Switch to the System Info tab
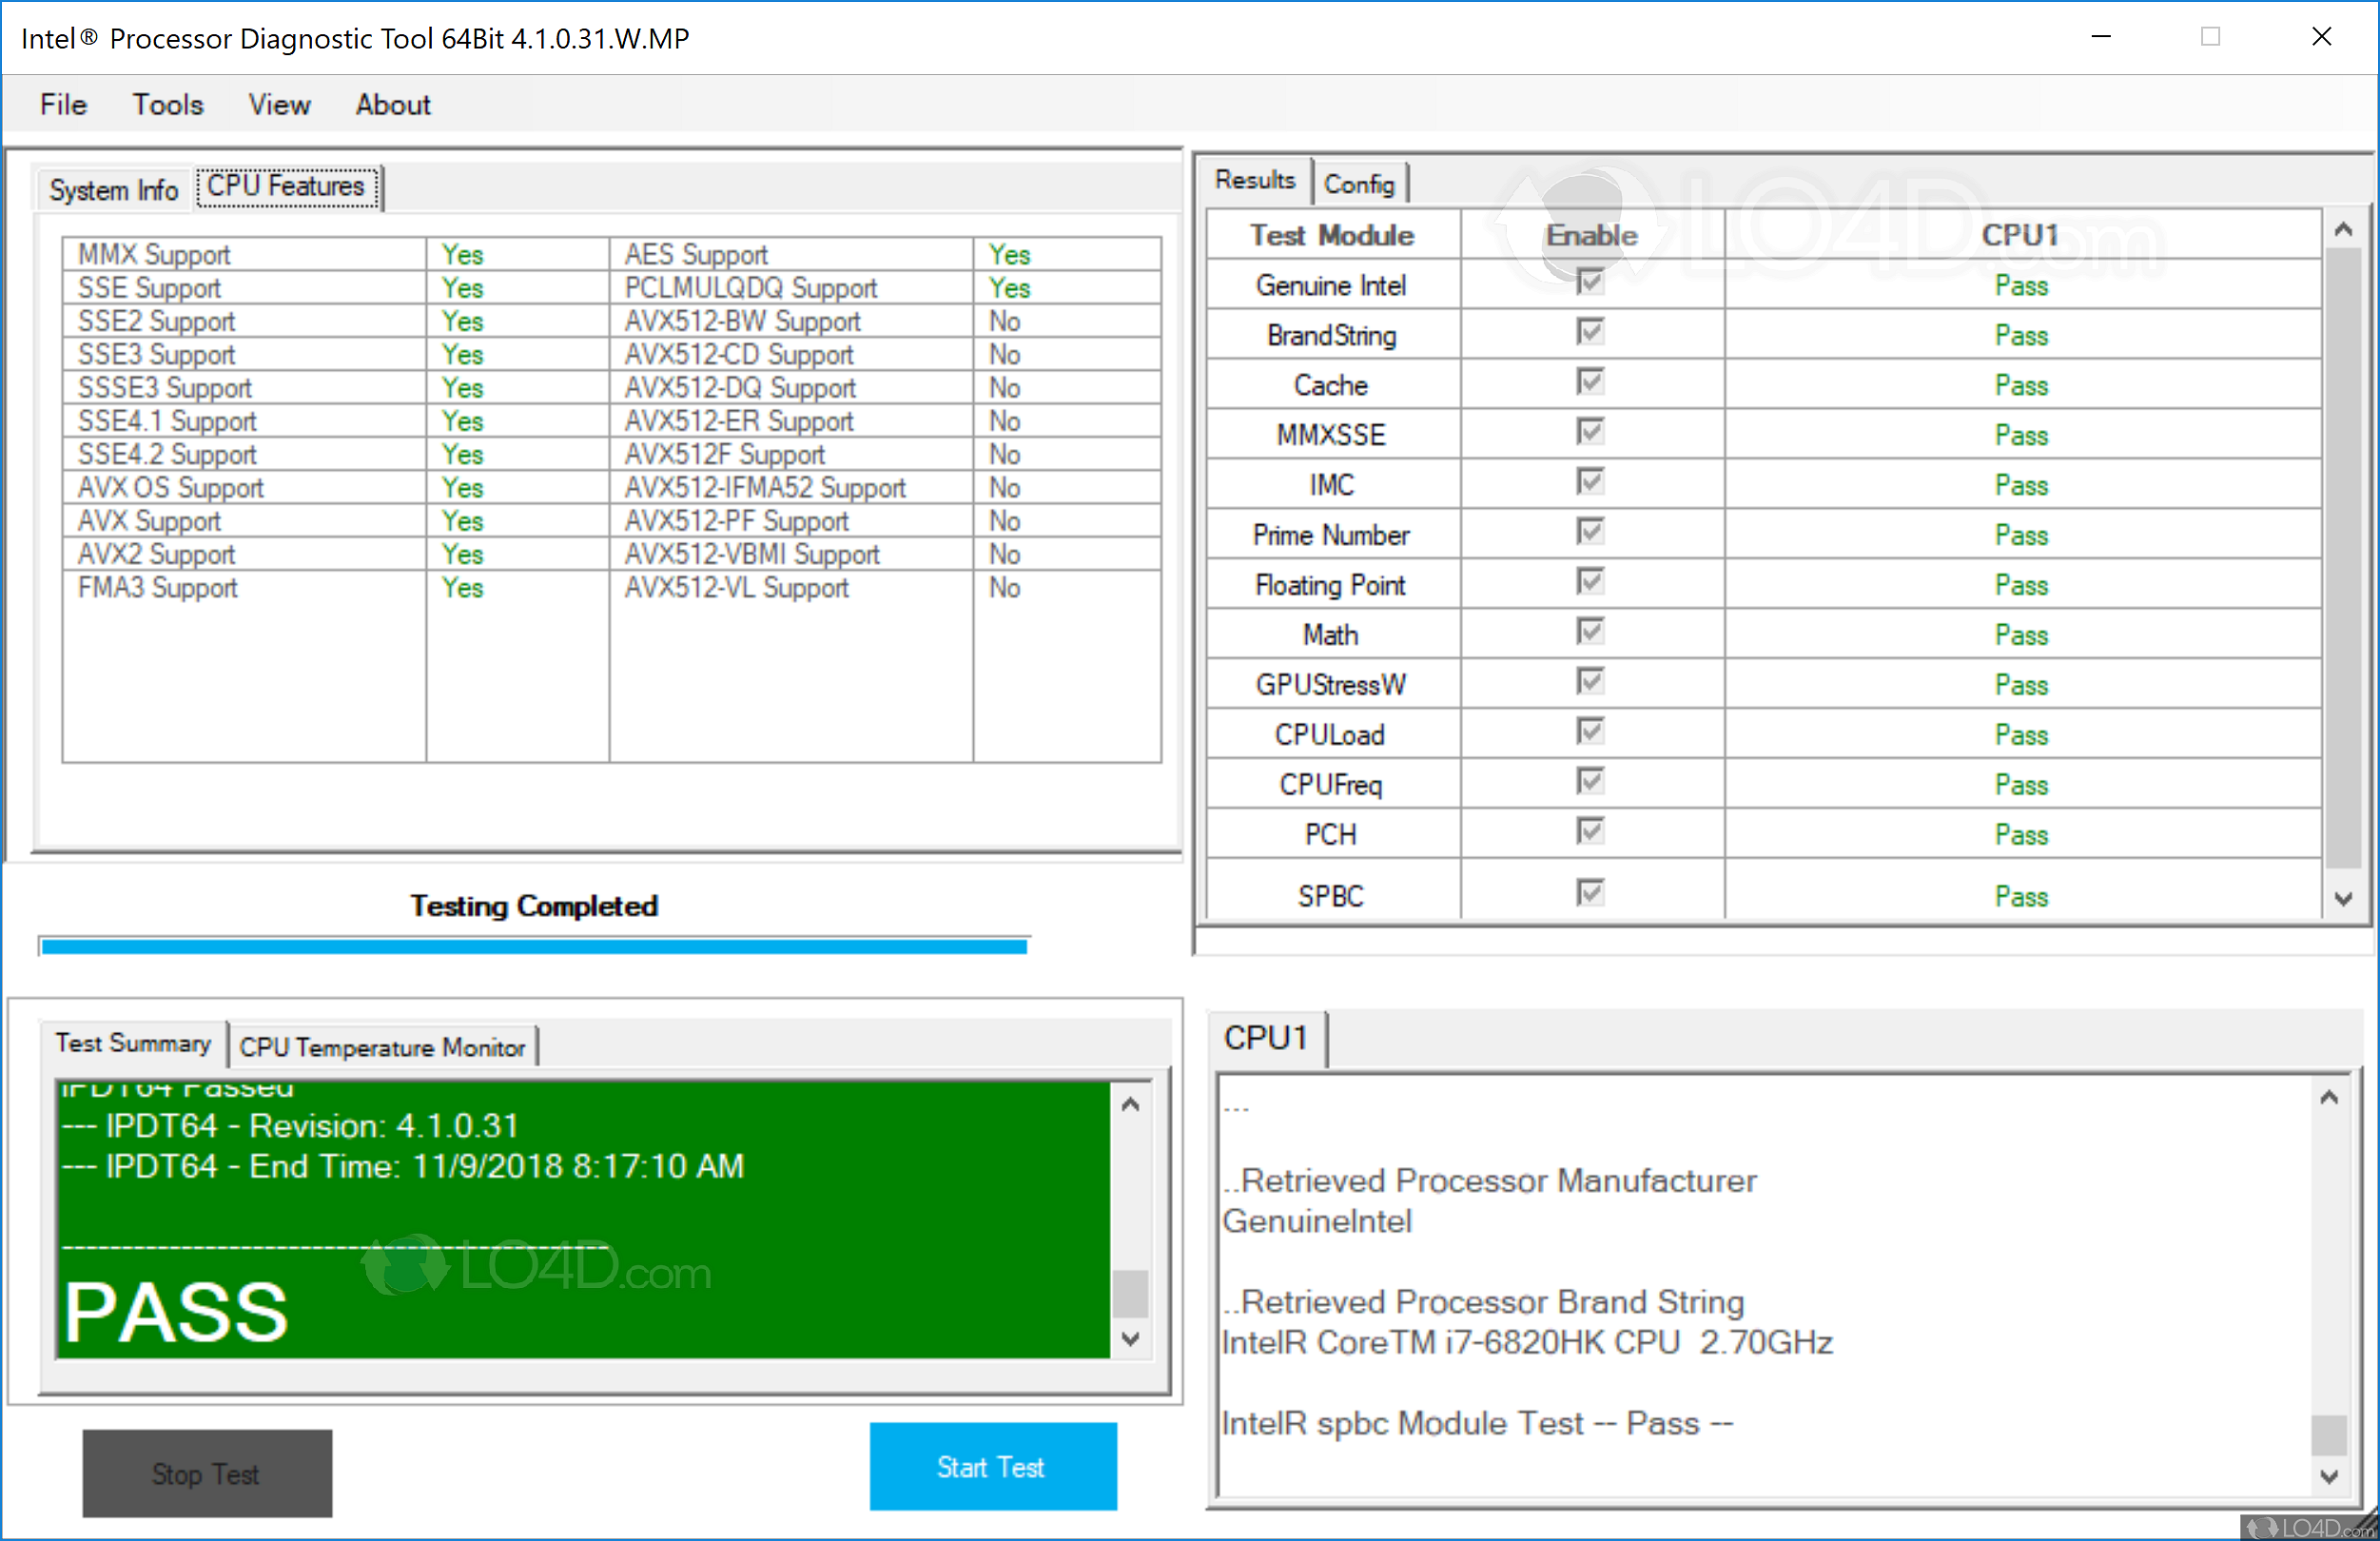 112,189
